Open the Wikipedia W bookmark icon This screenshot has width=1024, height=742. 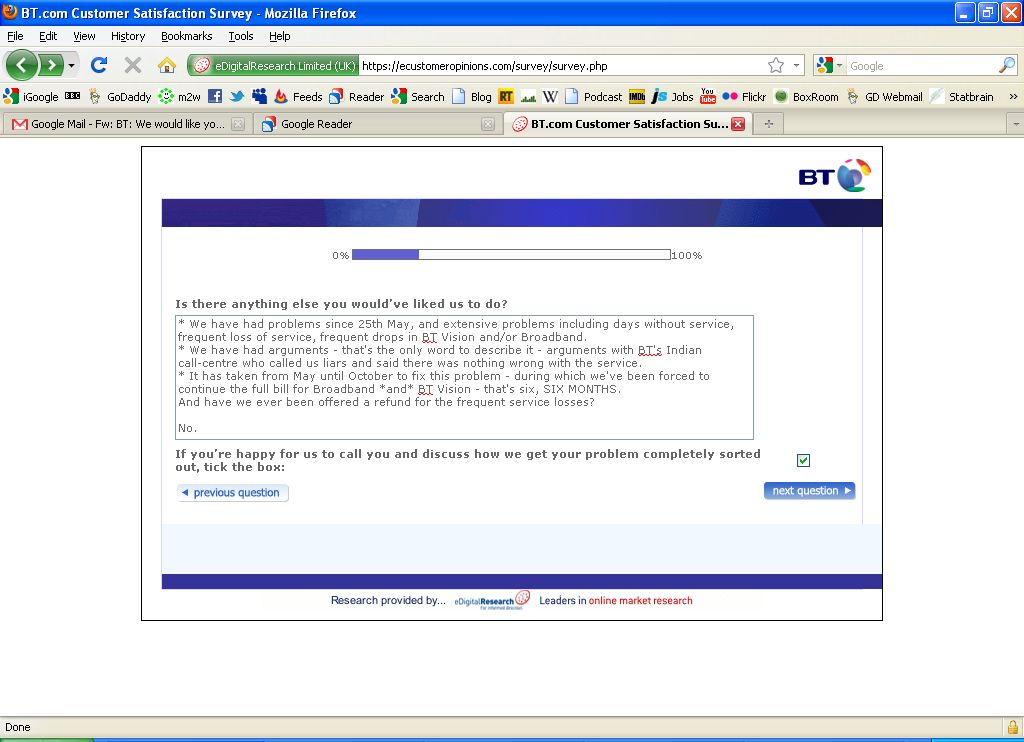[x=550, y=97]
